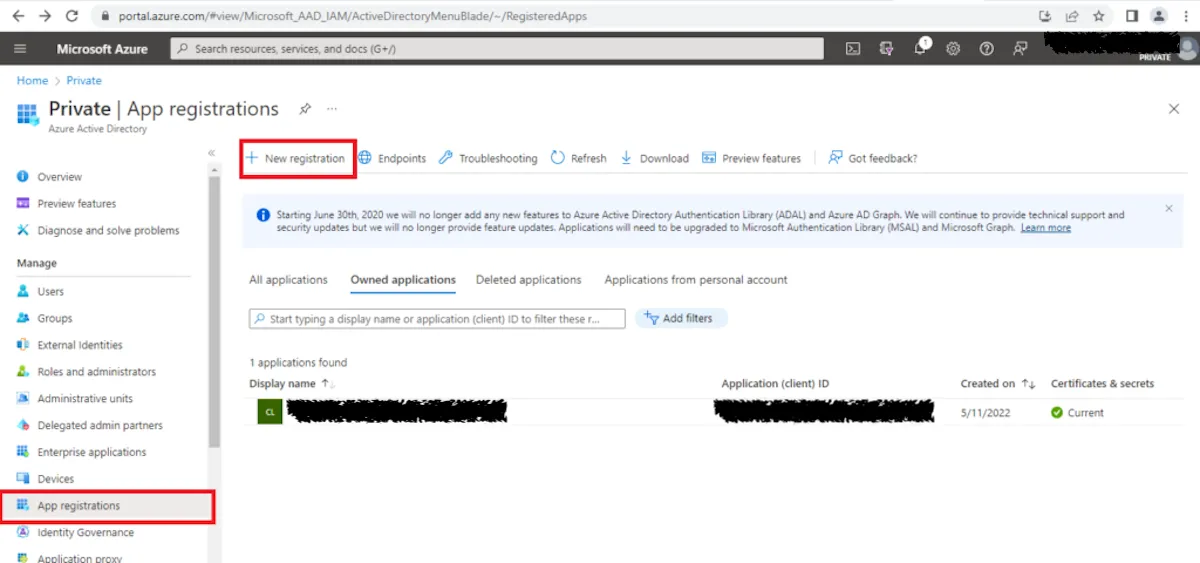Click the browser address bar
The height and width of the screenshot is (563, 1200).
pos(560,16)
